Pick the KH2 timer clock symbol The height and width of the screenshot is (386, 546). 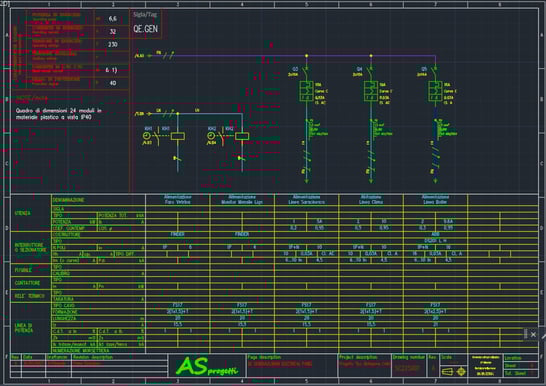coord(211,136)
